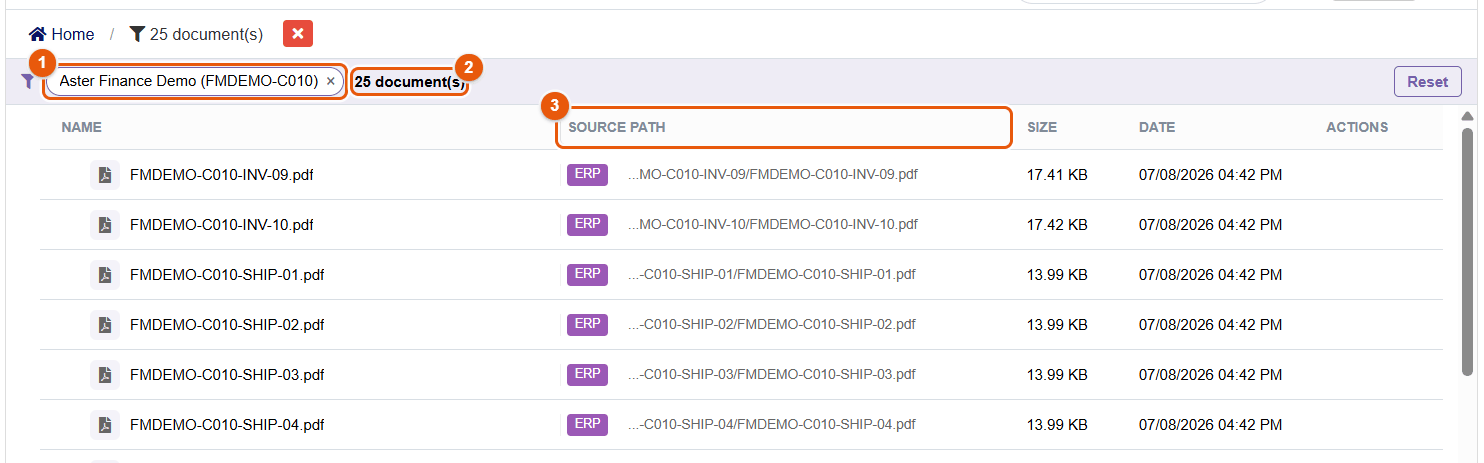Click the purple filter funnel icon
This screenshot has width=1484, height=463.
(27, 81)
